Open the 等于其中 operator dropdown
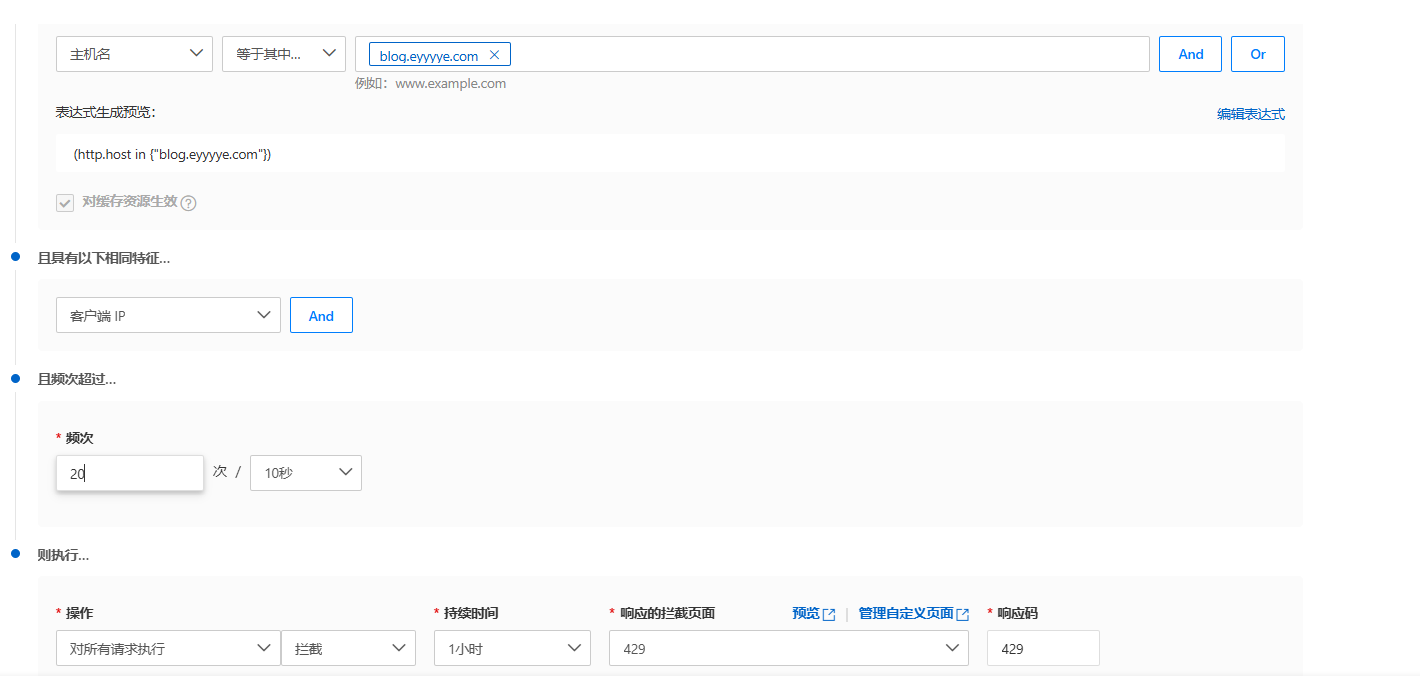Image resolution: width=1420 pixels, height=693 pixels. tap(283, 54)
